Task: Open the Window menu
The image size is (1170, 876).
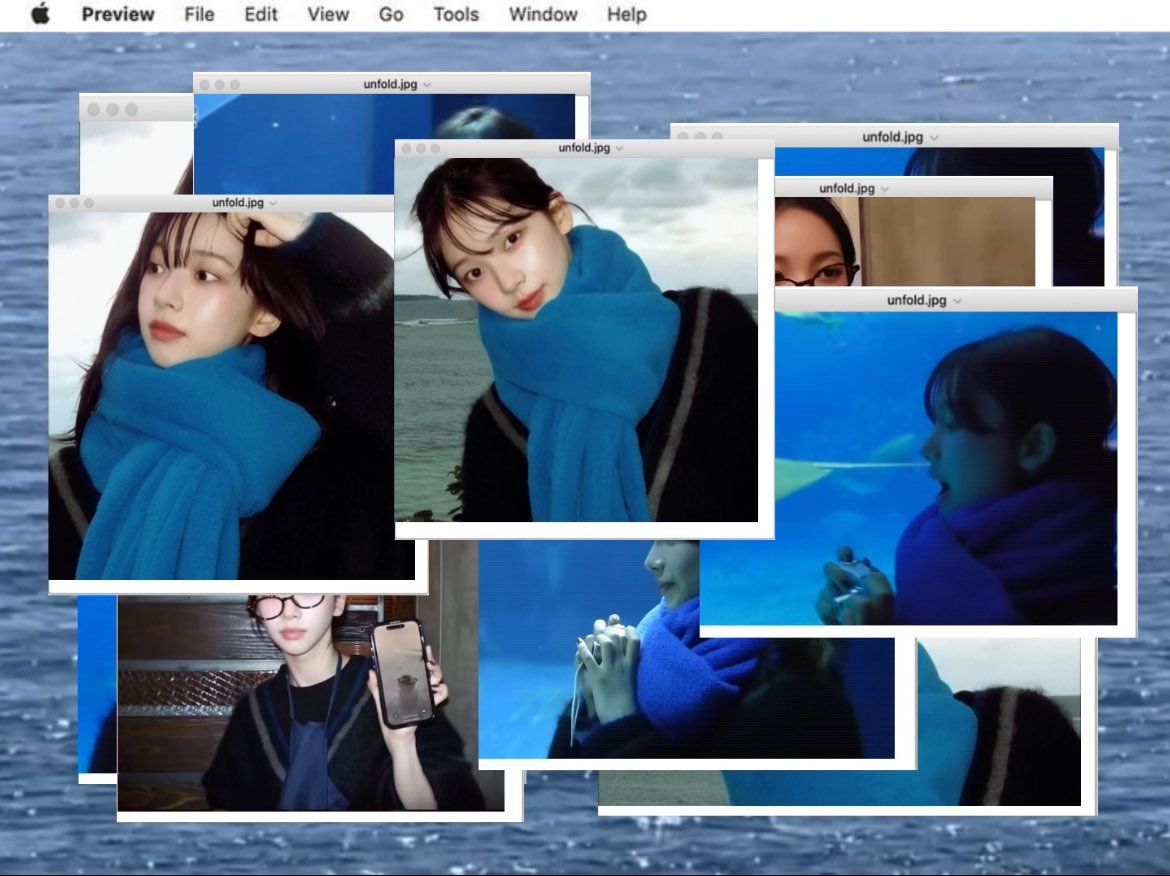Action: click(542, 14)
